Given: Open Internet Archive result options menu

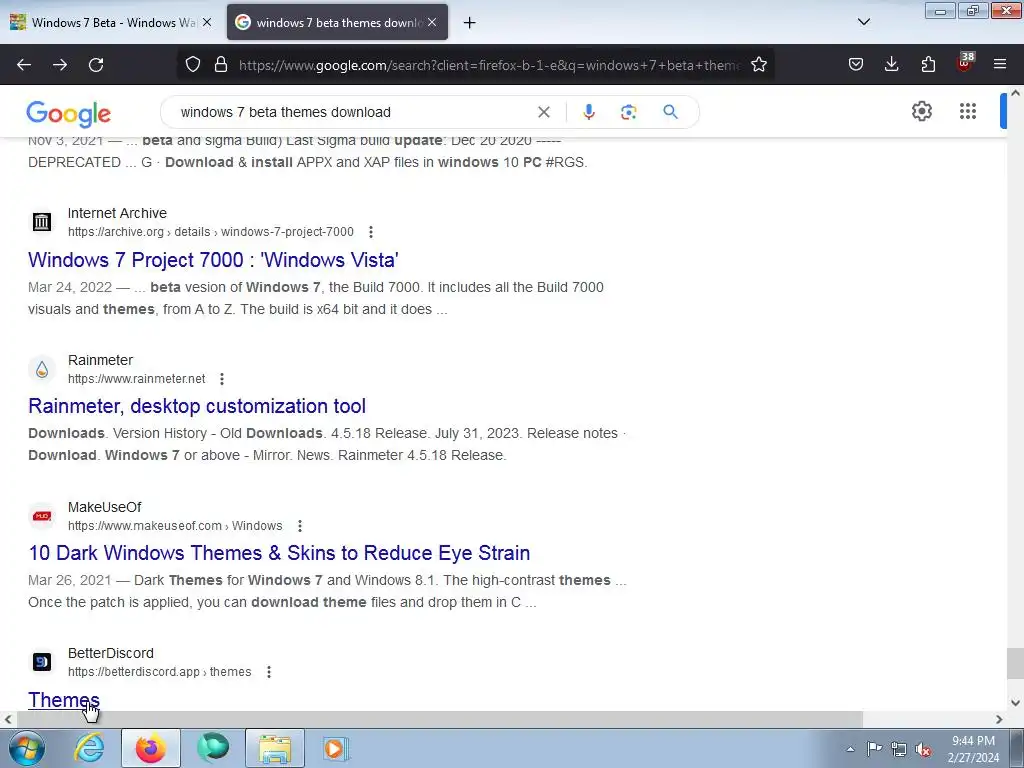Looking at the screenshot, I should click(371, 232).
